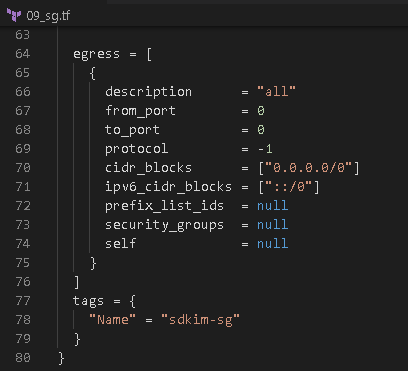Click the closing curly brace on line 80
This screenshot has width=408, height=371.
pyautogui.click(x=61, y=358)
